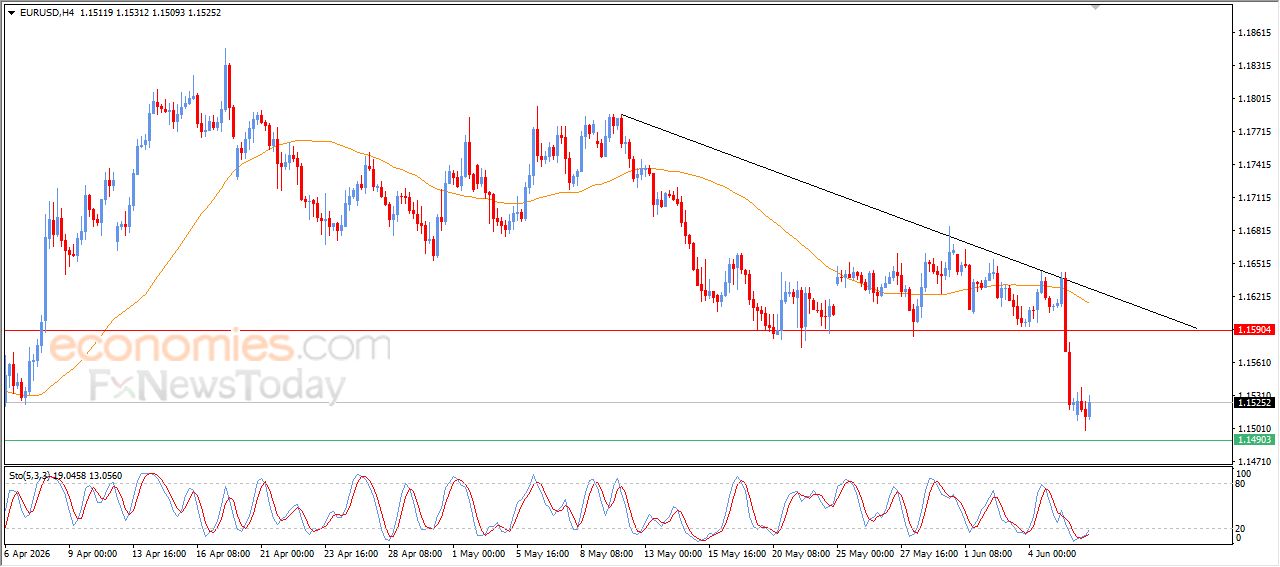Viewport: 1280px width, 567px height.
Task: Click the EURUSD,H4 symbol title text
Action: [46, 13]
